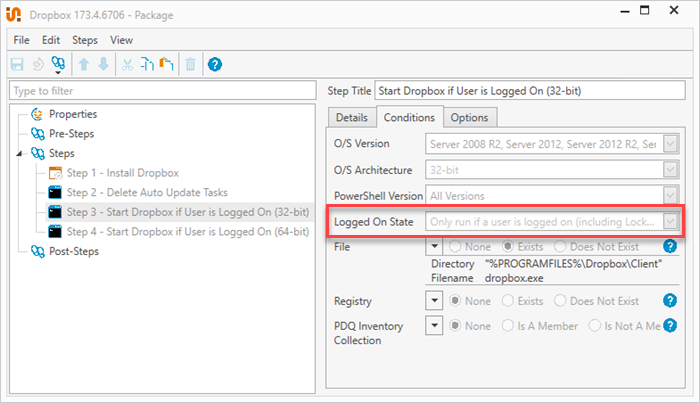Open the O/S Architecture dropdown
This screenshot has width=700, height=403.
(x=670, y=170)
